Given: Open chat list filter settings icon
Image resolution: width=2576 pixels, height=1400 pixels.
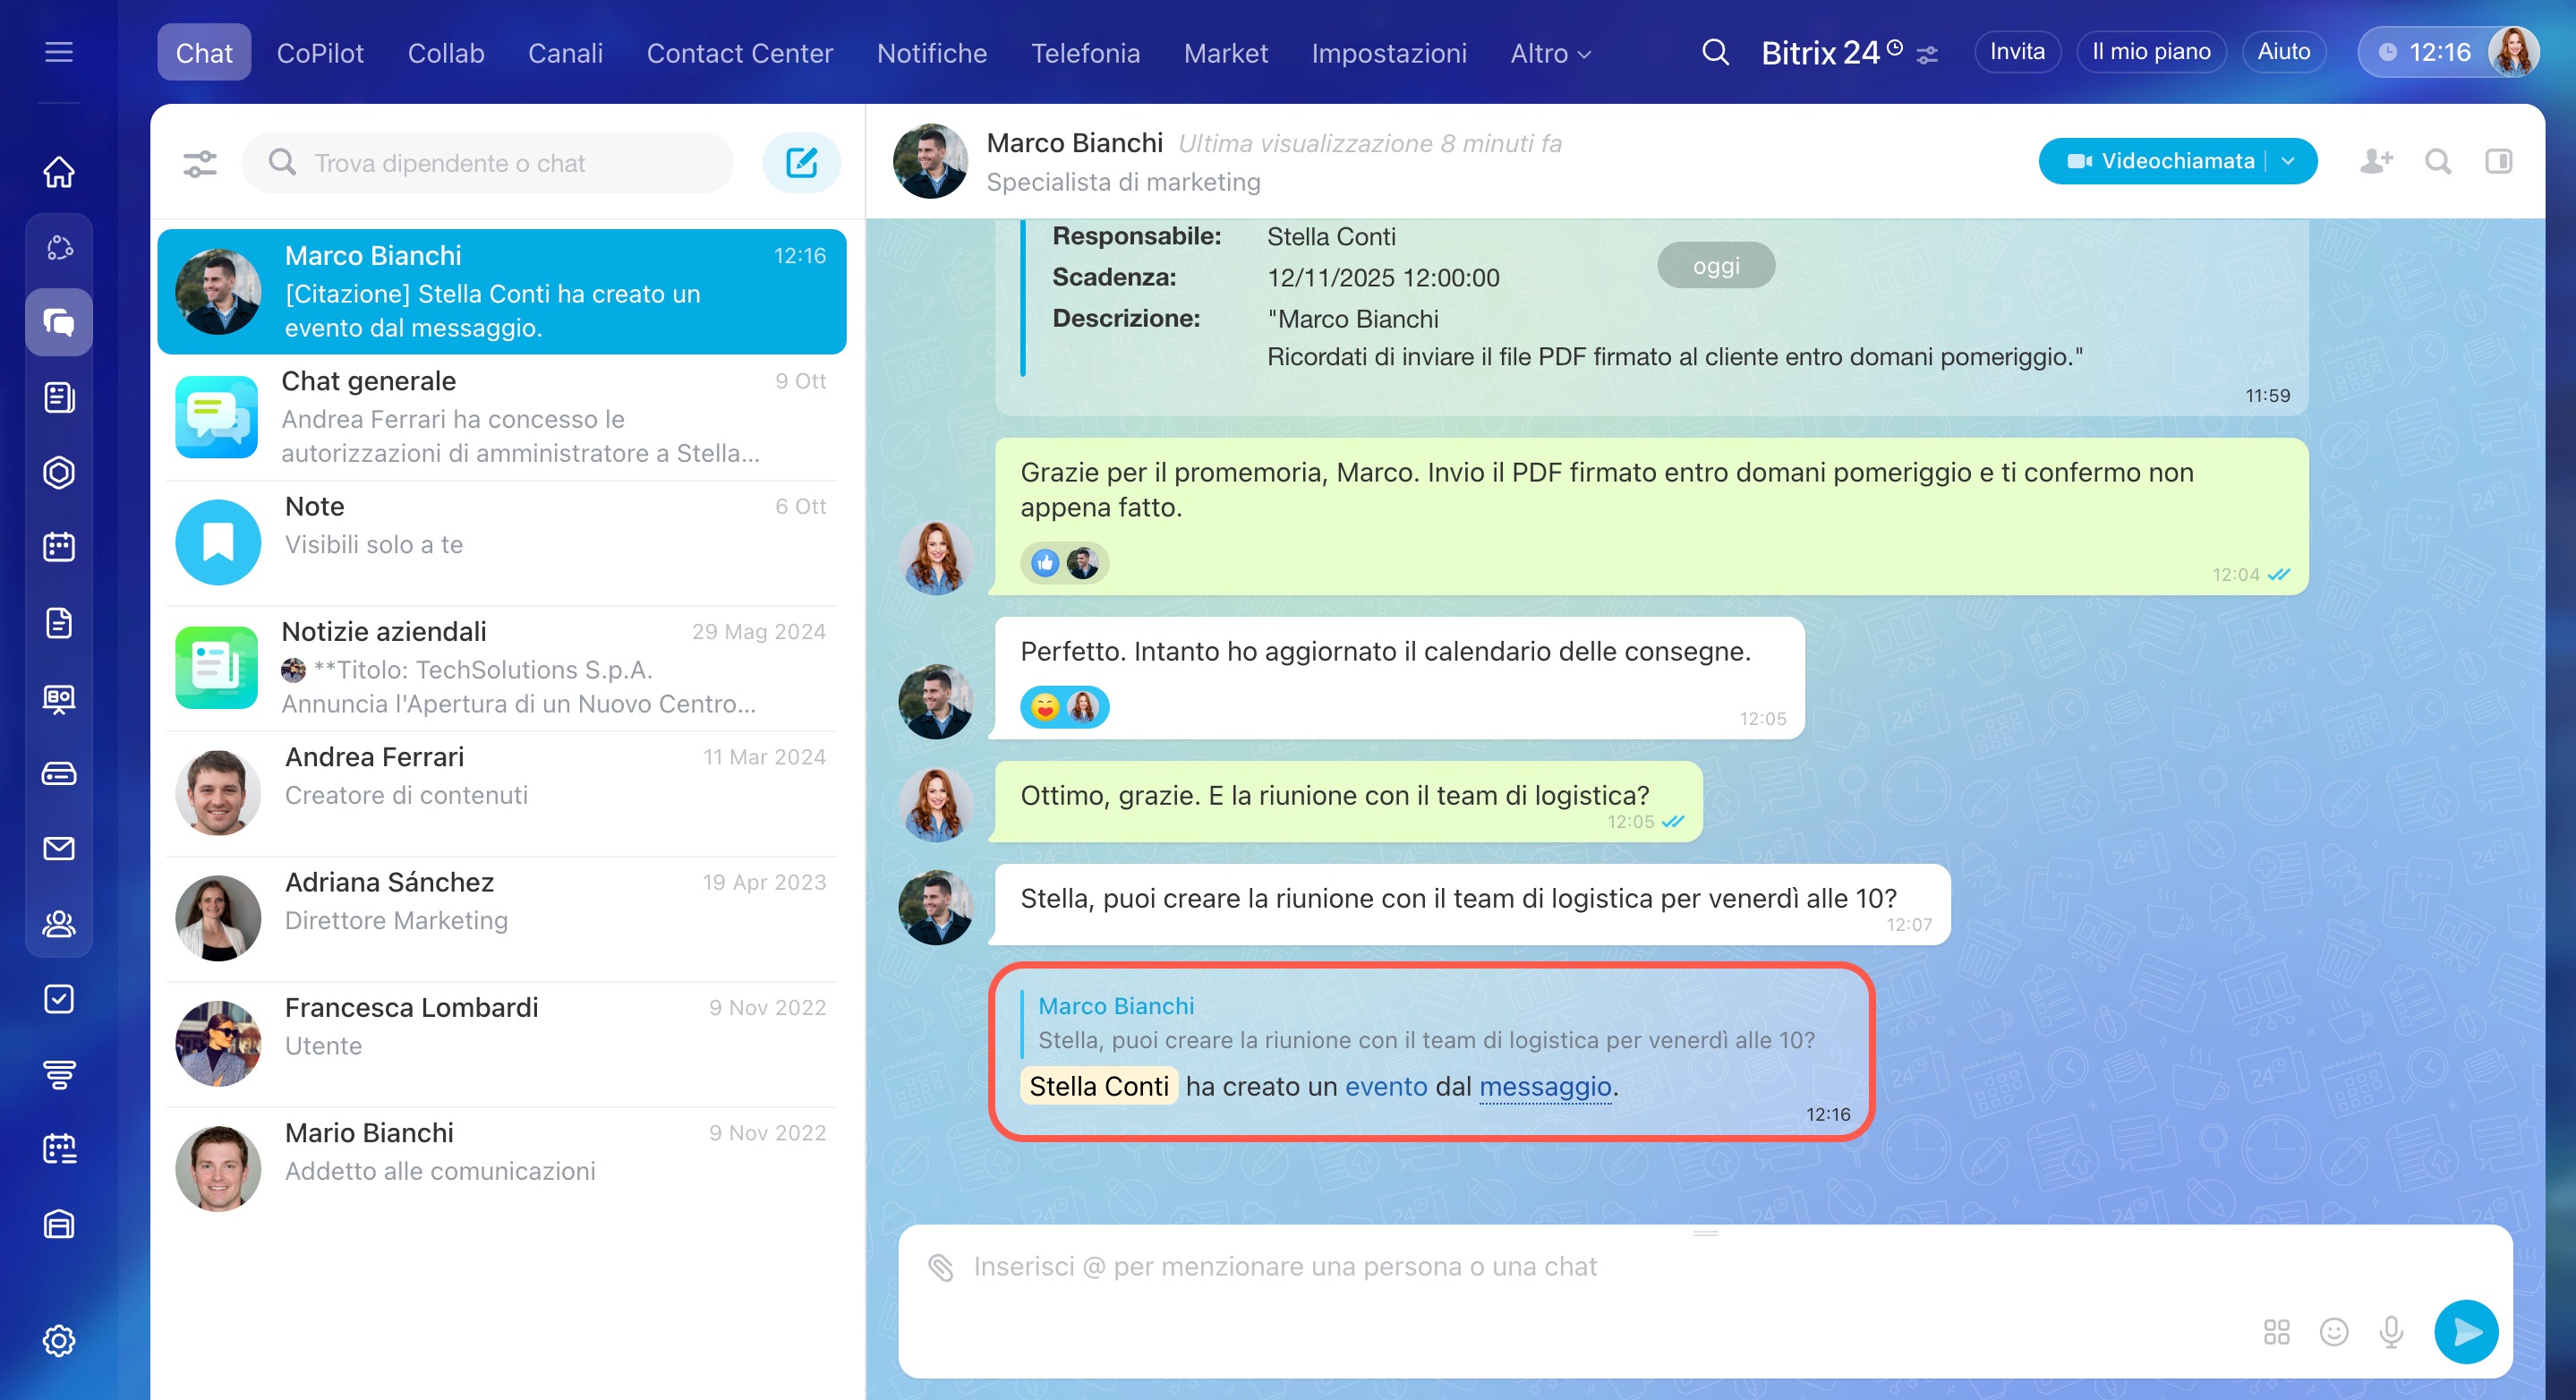Looking at the screenshot, I should (200, 162).
